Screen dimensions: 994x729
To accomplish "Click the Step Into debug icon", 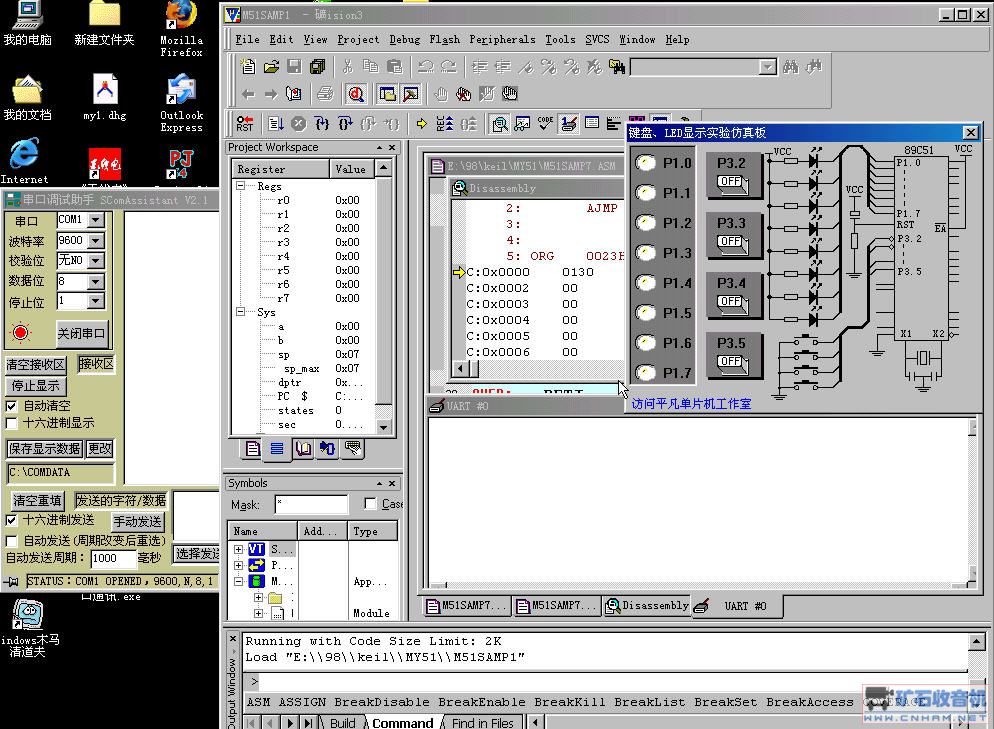I will (x=322, y=124).
